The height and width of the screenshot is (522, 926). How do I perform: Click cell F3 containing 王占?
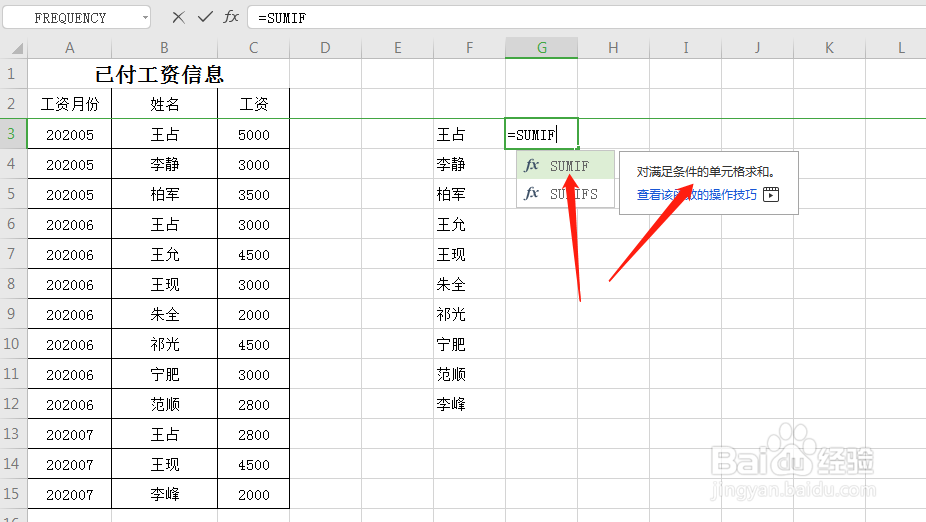[469, 134]
